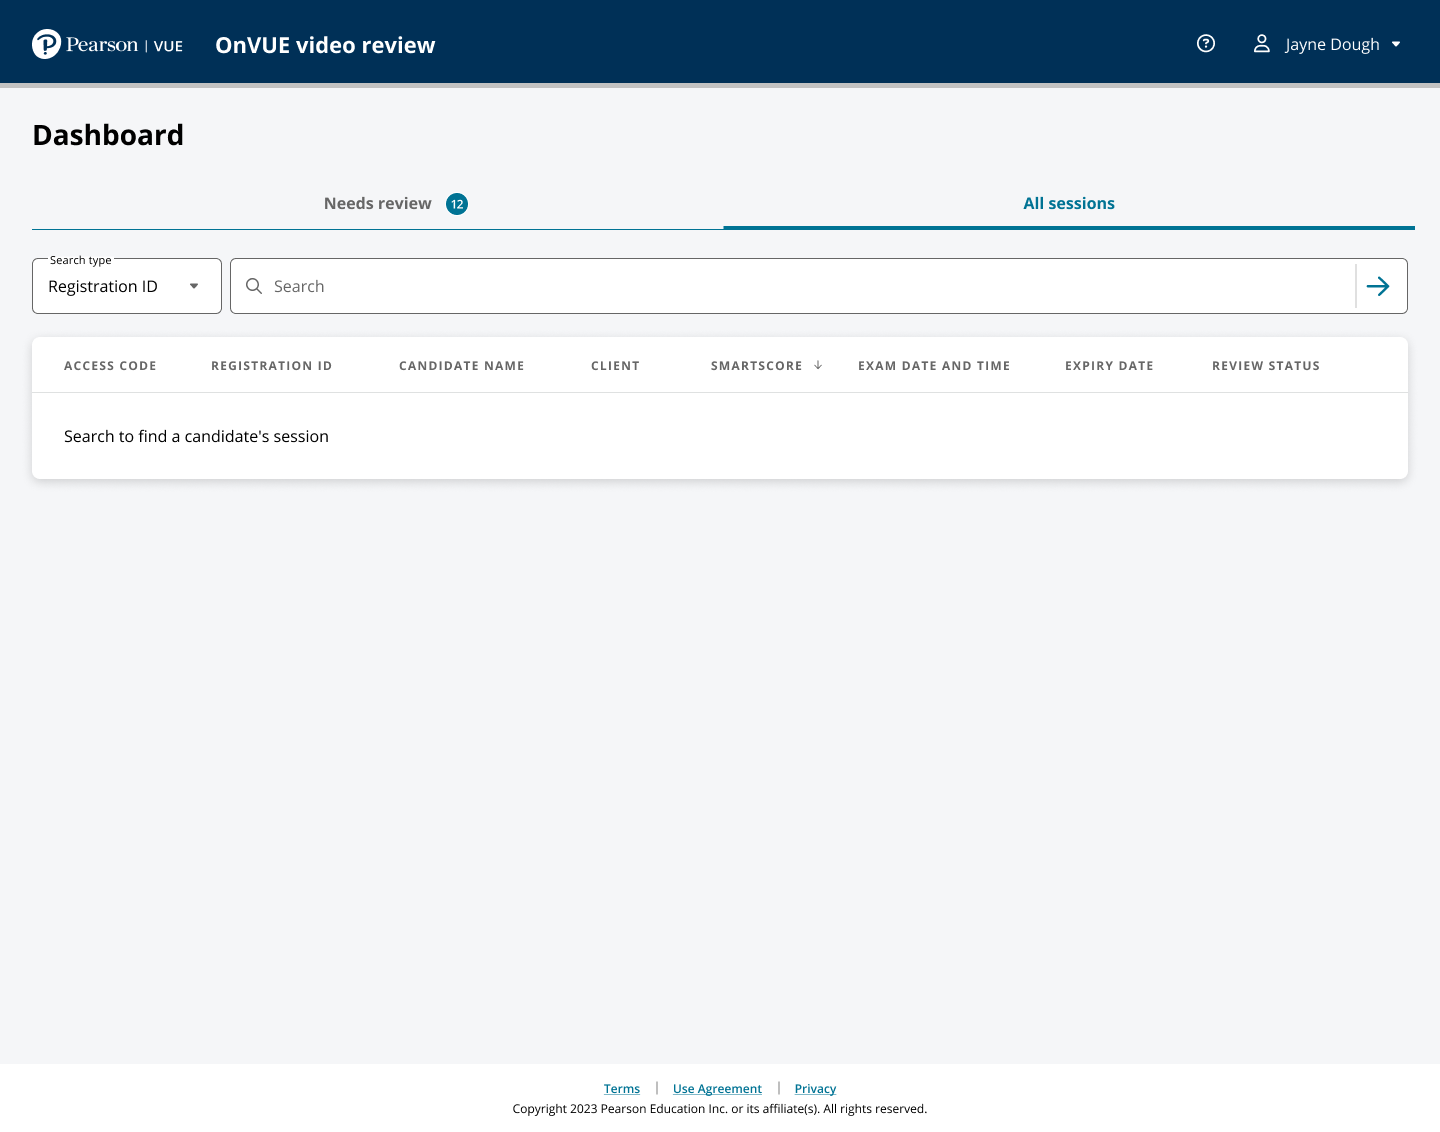Open the Terms link

tap(622, 1088)
